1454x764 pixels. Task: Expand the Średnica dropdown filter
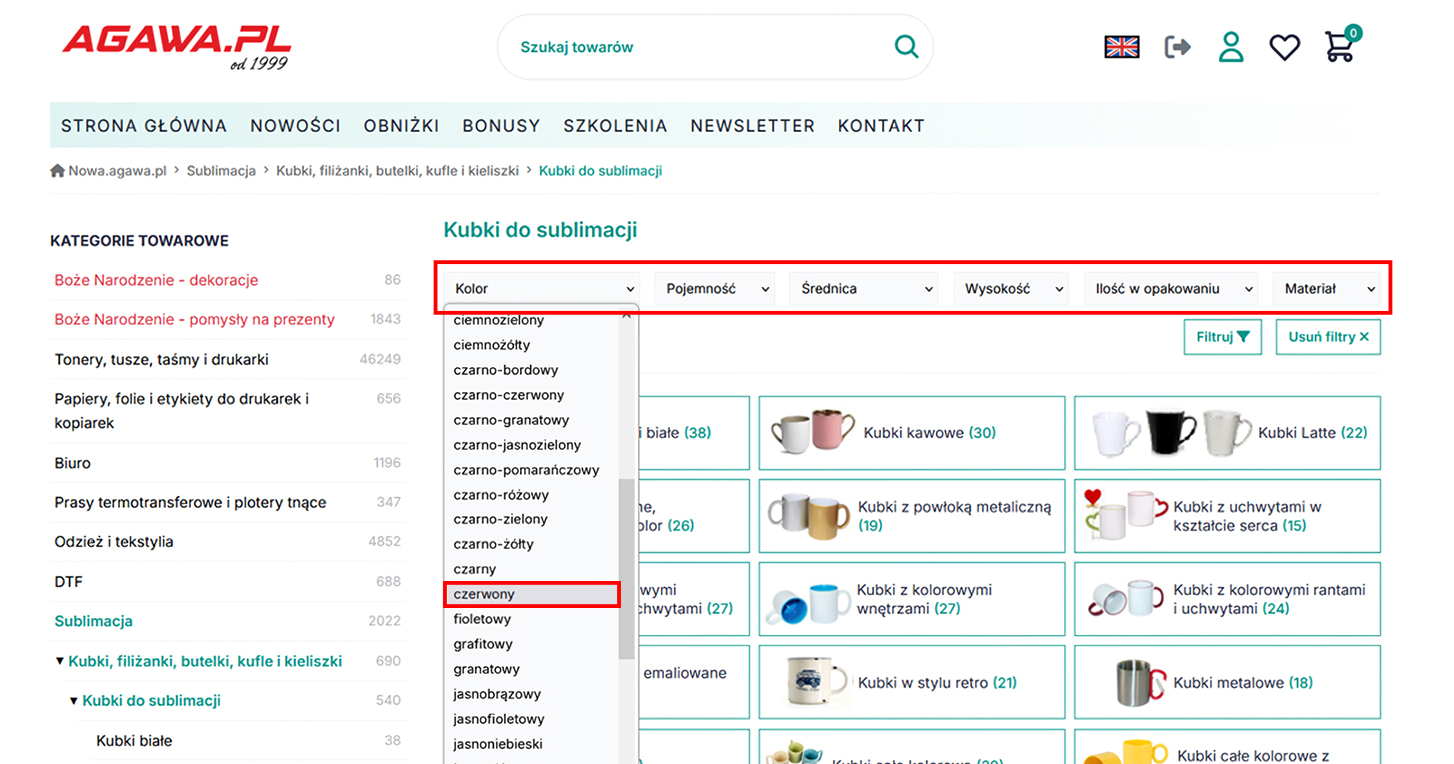(x=867, y=289)
